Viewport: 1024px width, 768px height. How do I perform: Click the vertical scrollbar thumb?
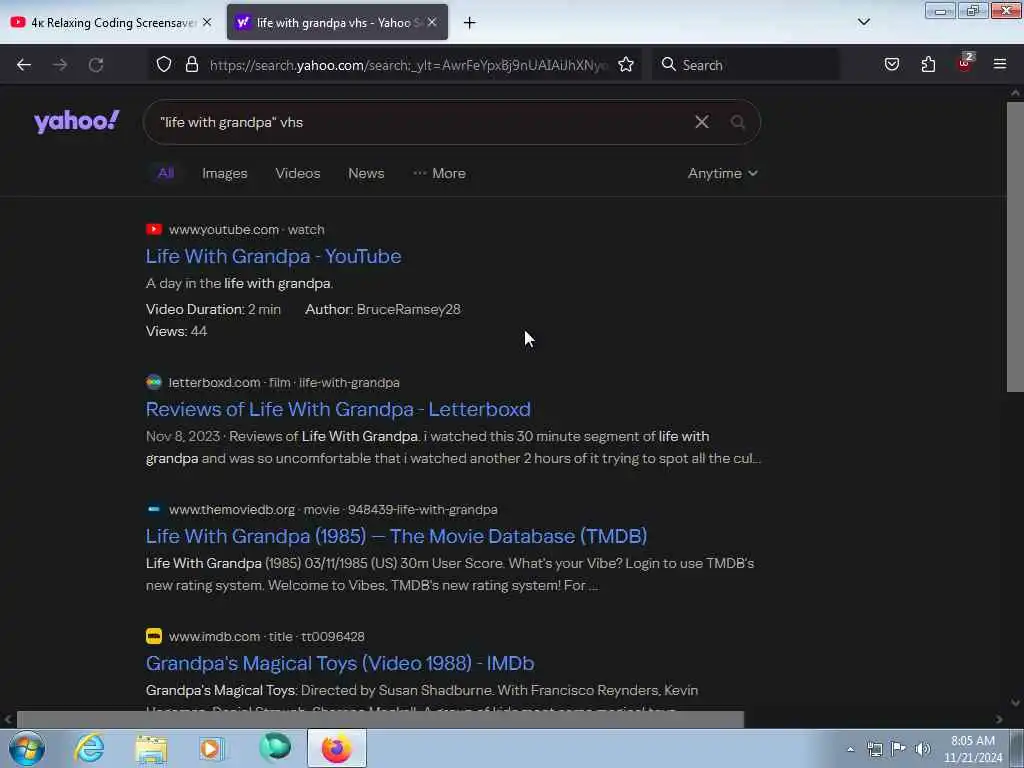click(x=1015, y=246)
